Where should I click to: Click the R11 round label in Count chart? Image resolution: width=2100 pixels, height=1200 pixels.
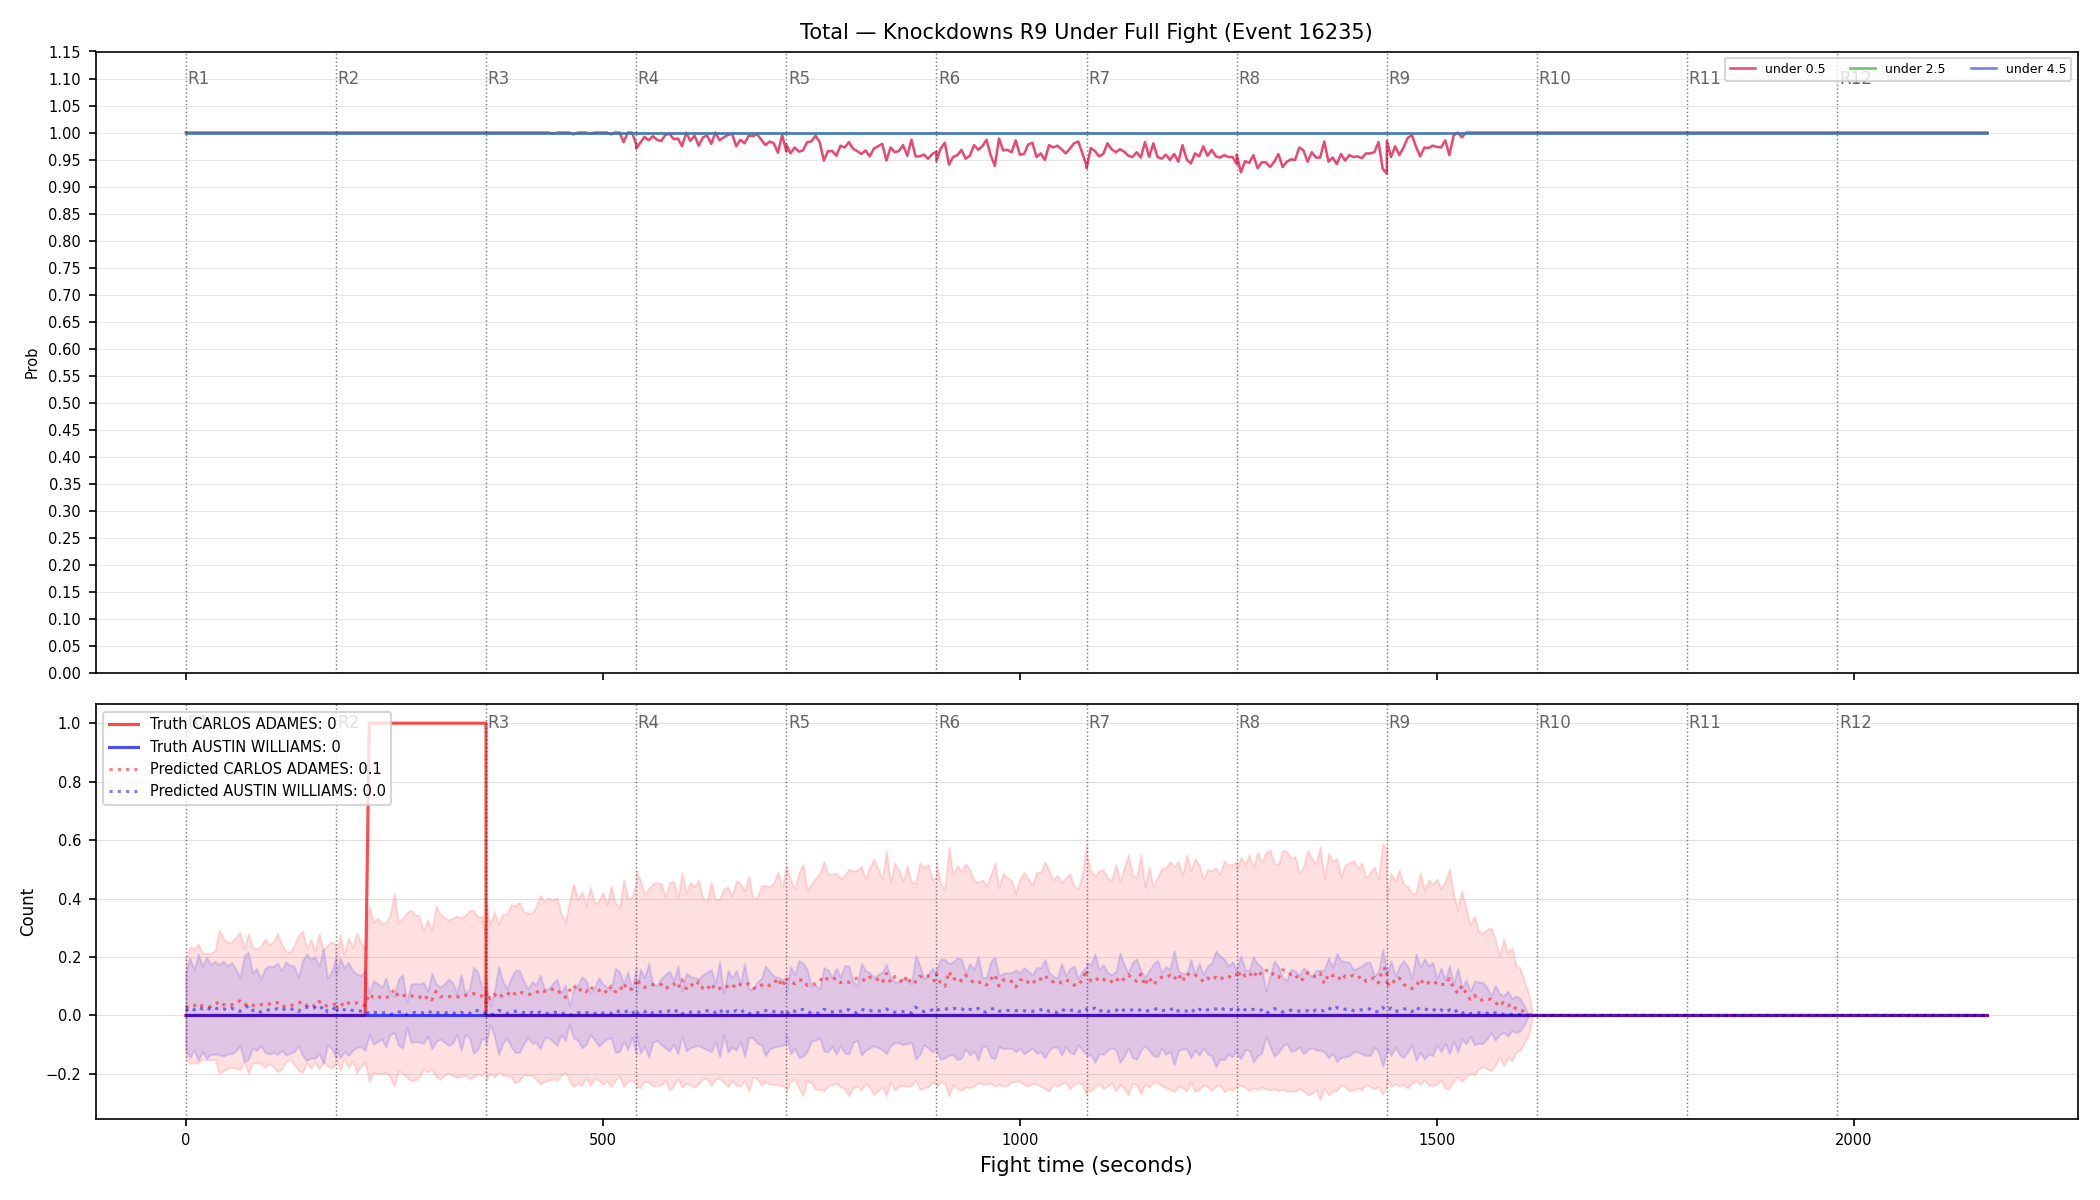[x=1705, y=722]
